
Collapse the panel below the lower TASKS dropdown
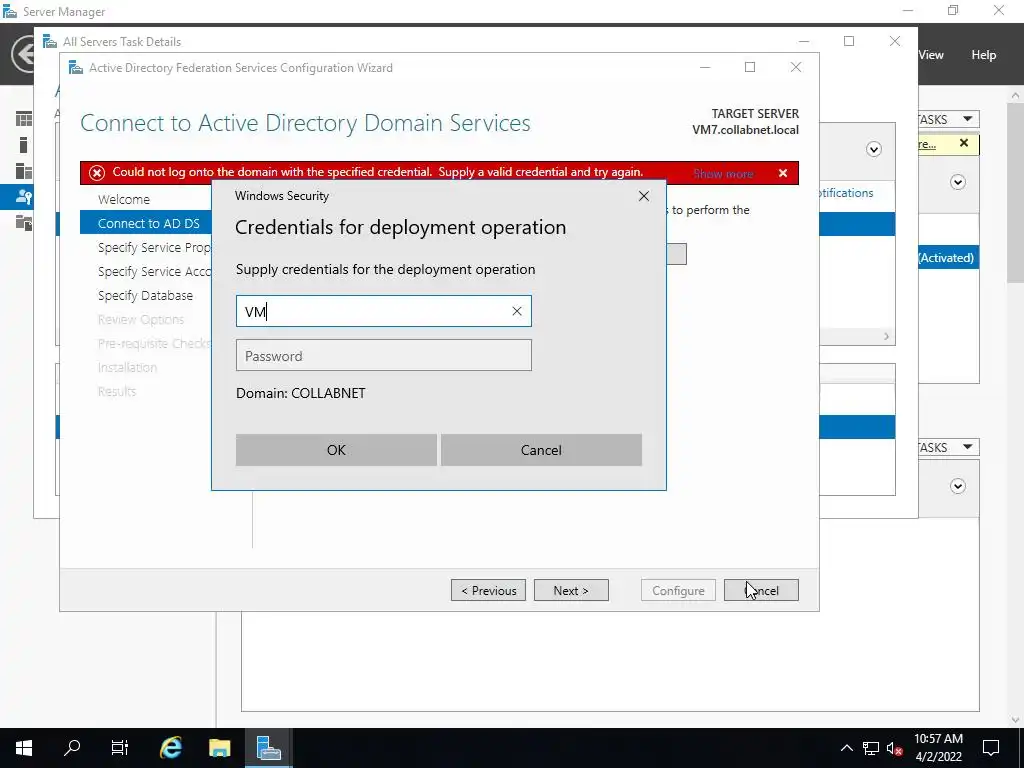(957, 486)
